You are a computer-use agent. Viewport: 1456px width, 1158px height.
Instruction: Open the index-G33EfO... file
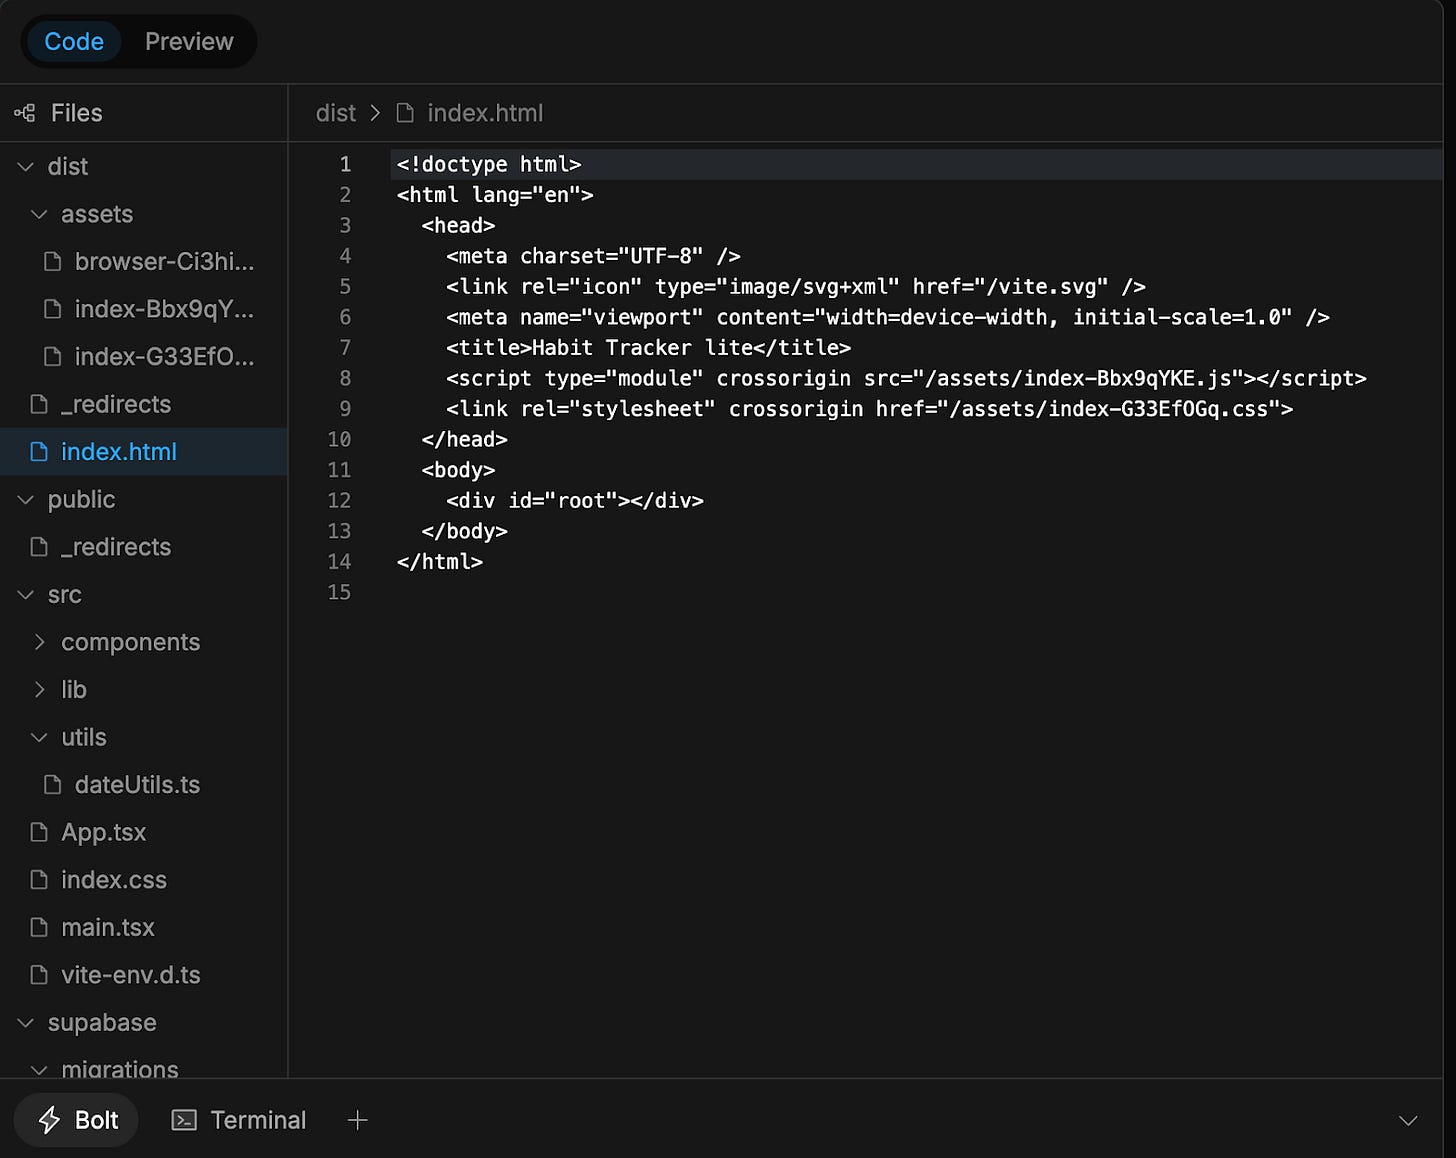[164, 356]
